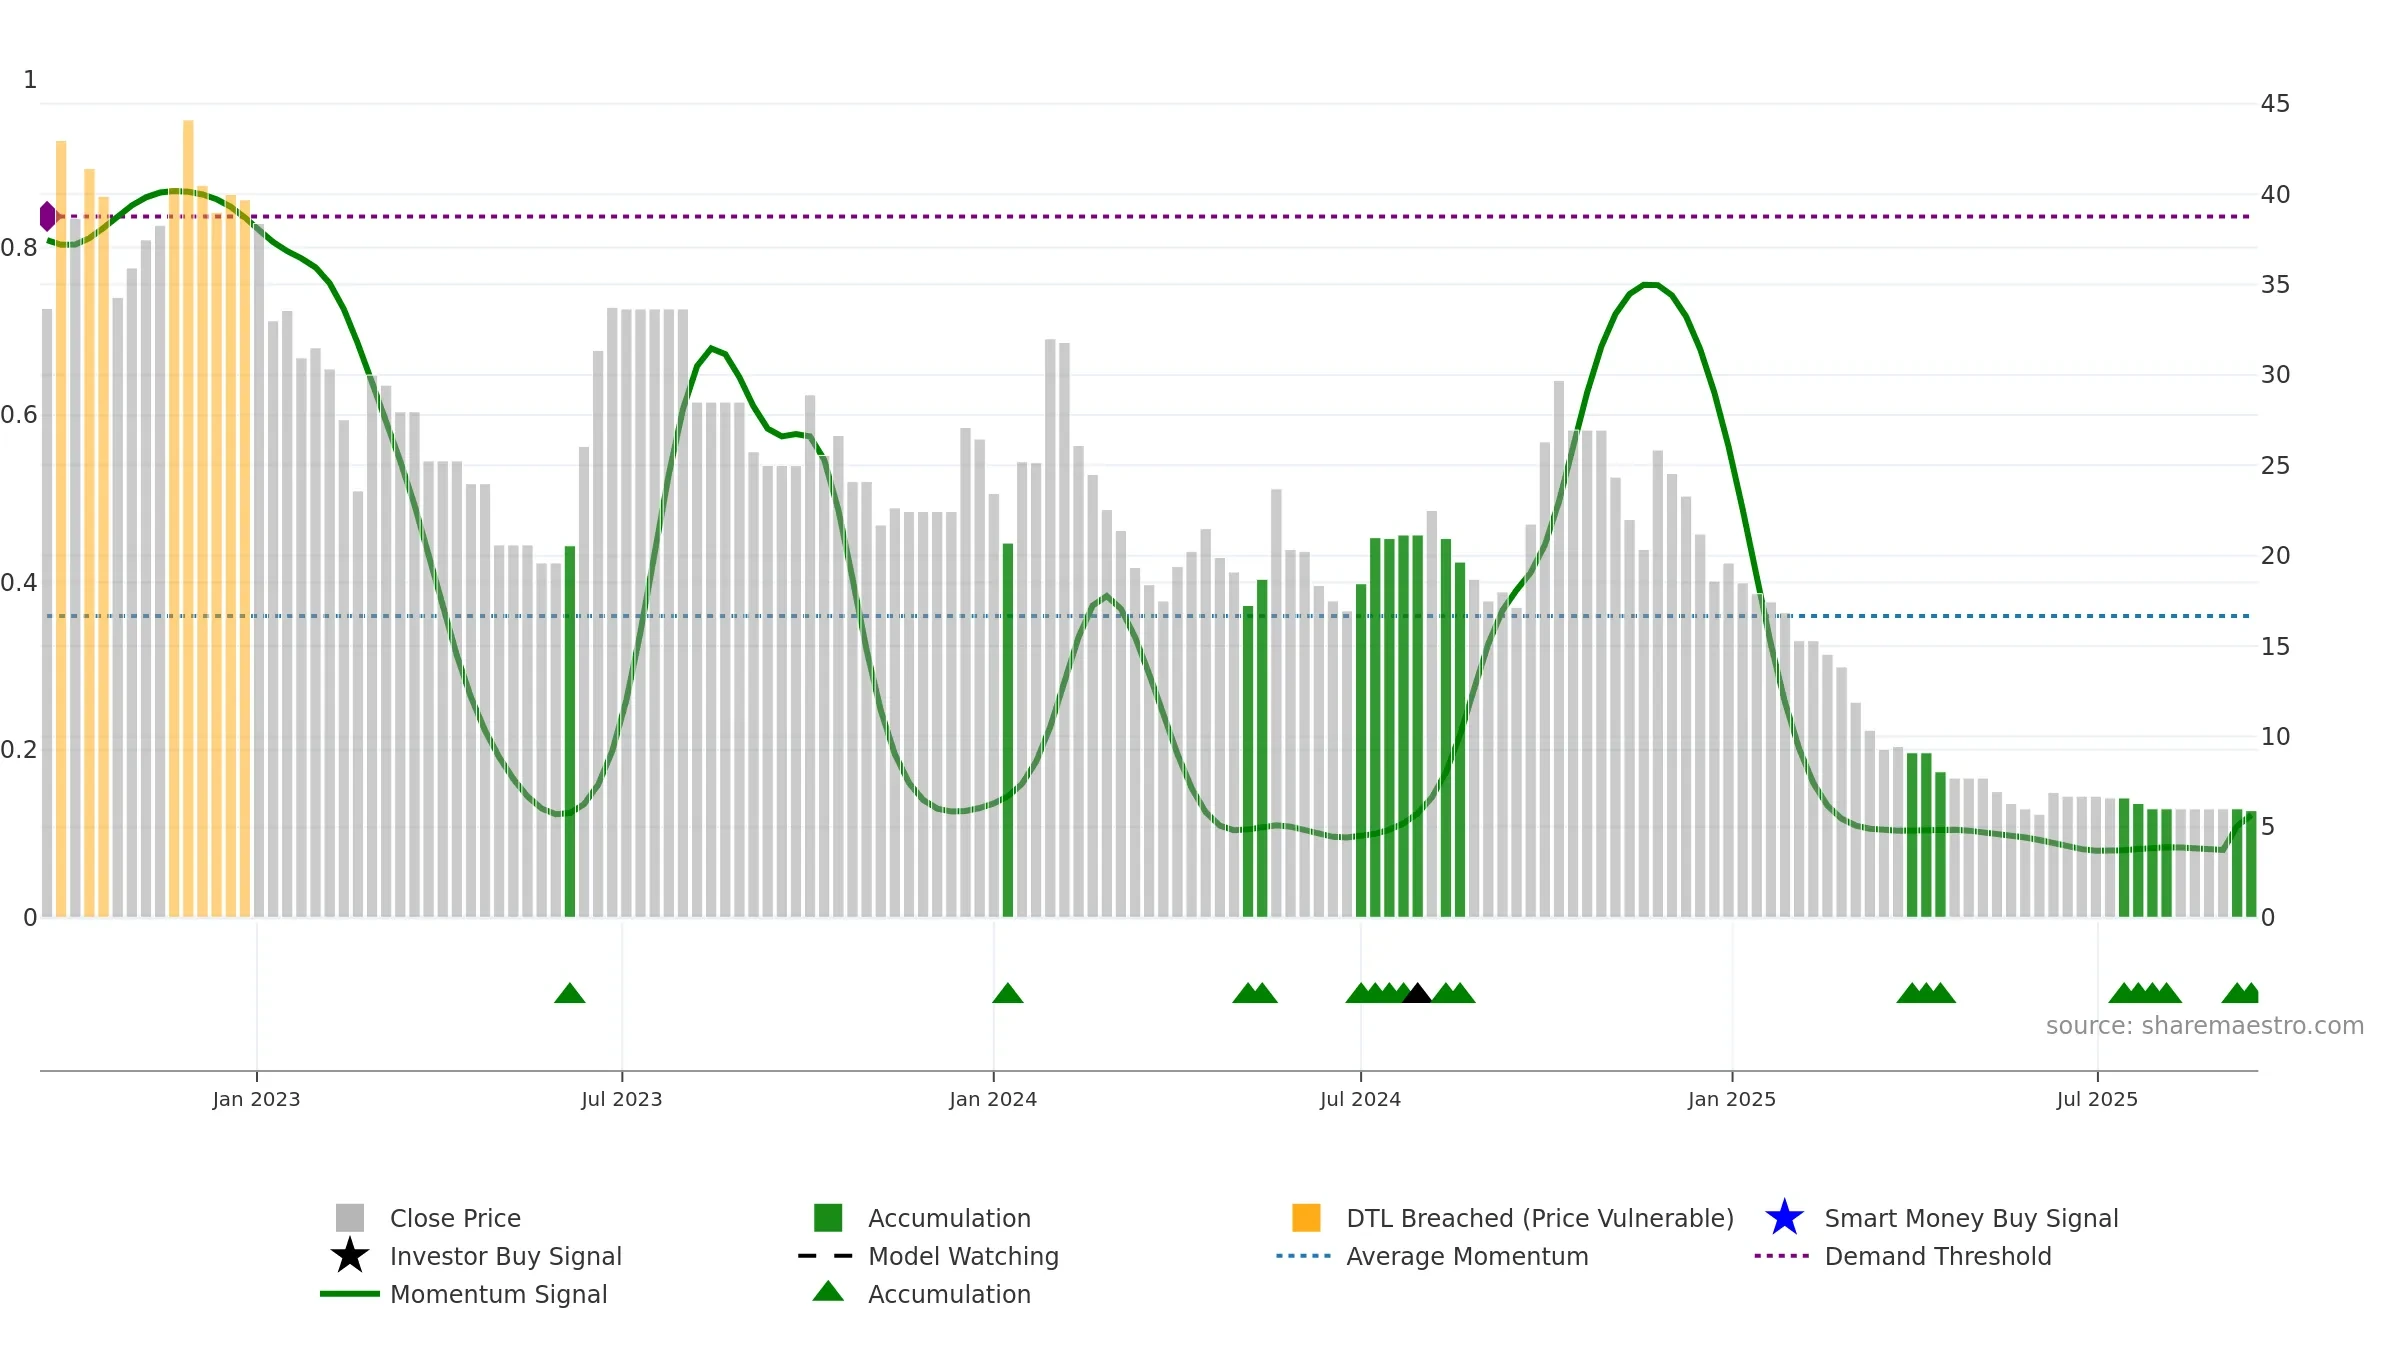Click the orange DTL Breached color swatch

coord(1306,1218)
